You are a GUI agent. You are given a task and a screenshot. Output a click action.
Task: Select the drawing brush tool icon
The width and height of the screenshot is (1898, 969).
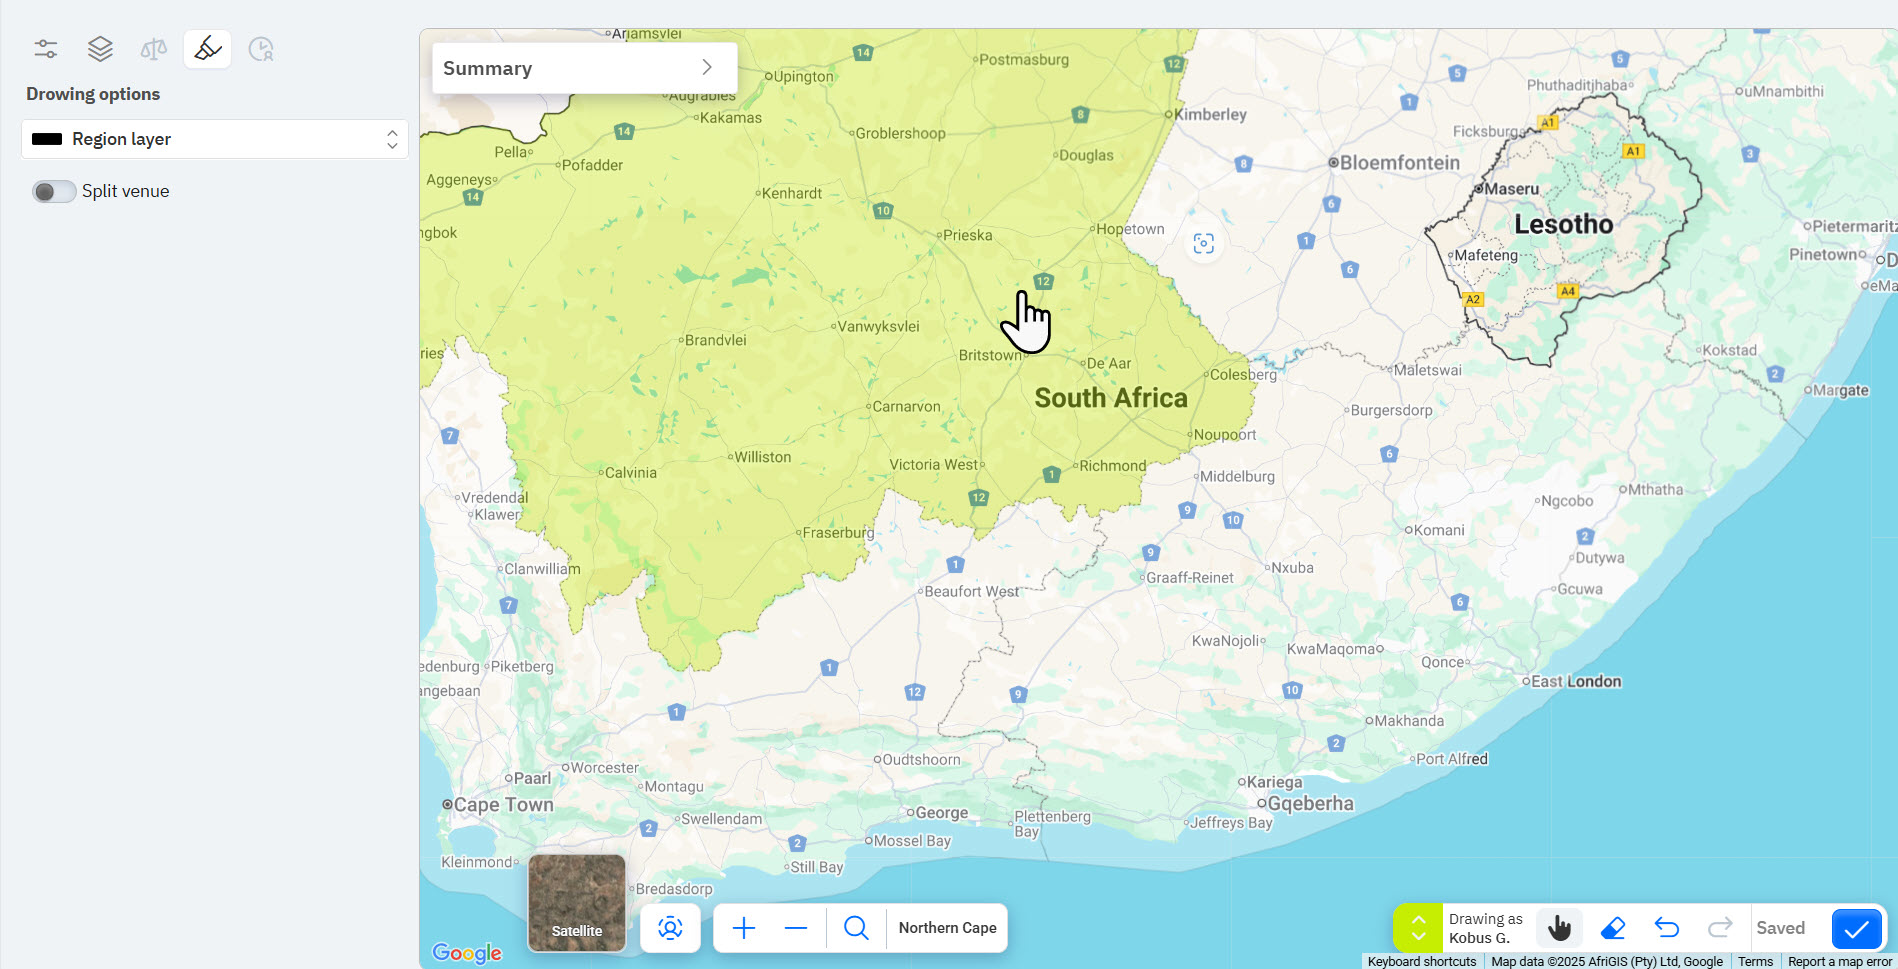point(208,49)
